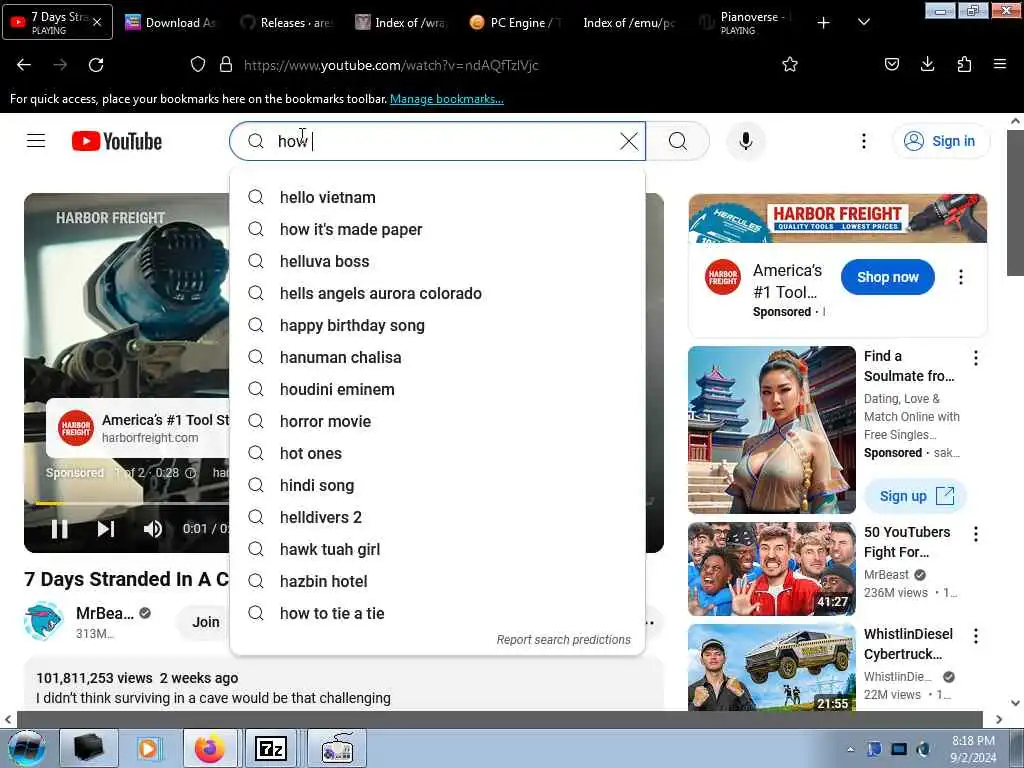This screenshot has width=1024, height=768.
Task: Select suggestion helluva boss
Action: (438, 261)
